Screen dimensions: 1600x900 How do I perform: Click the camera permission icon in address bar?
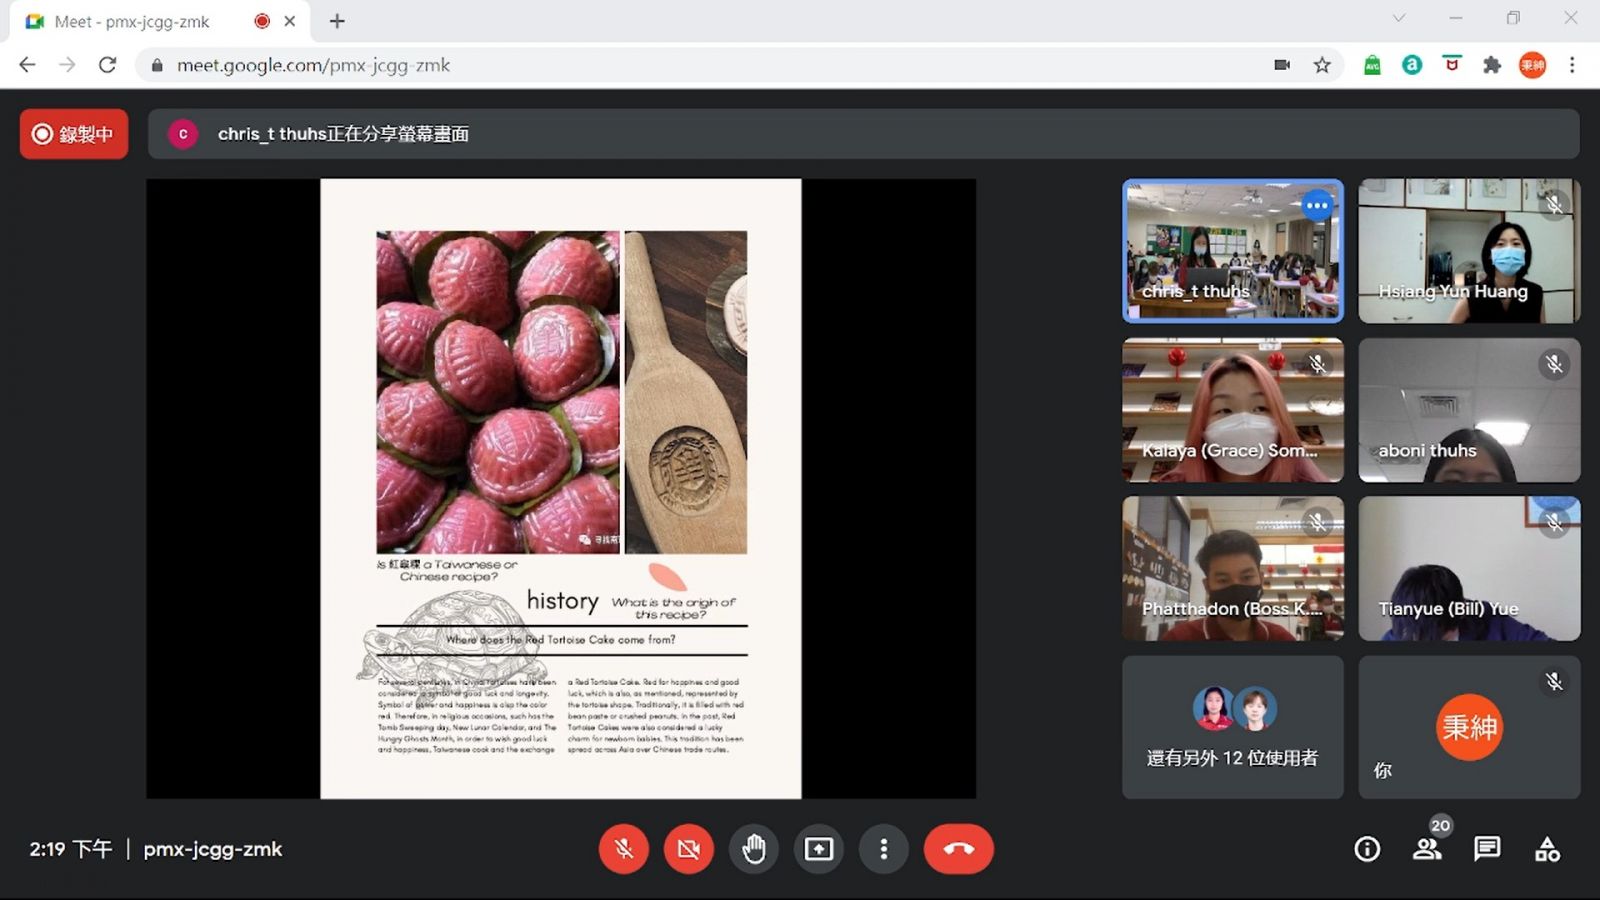(1282, 65)
